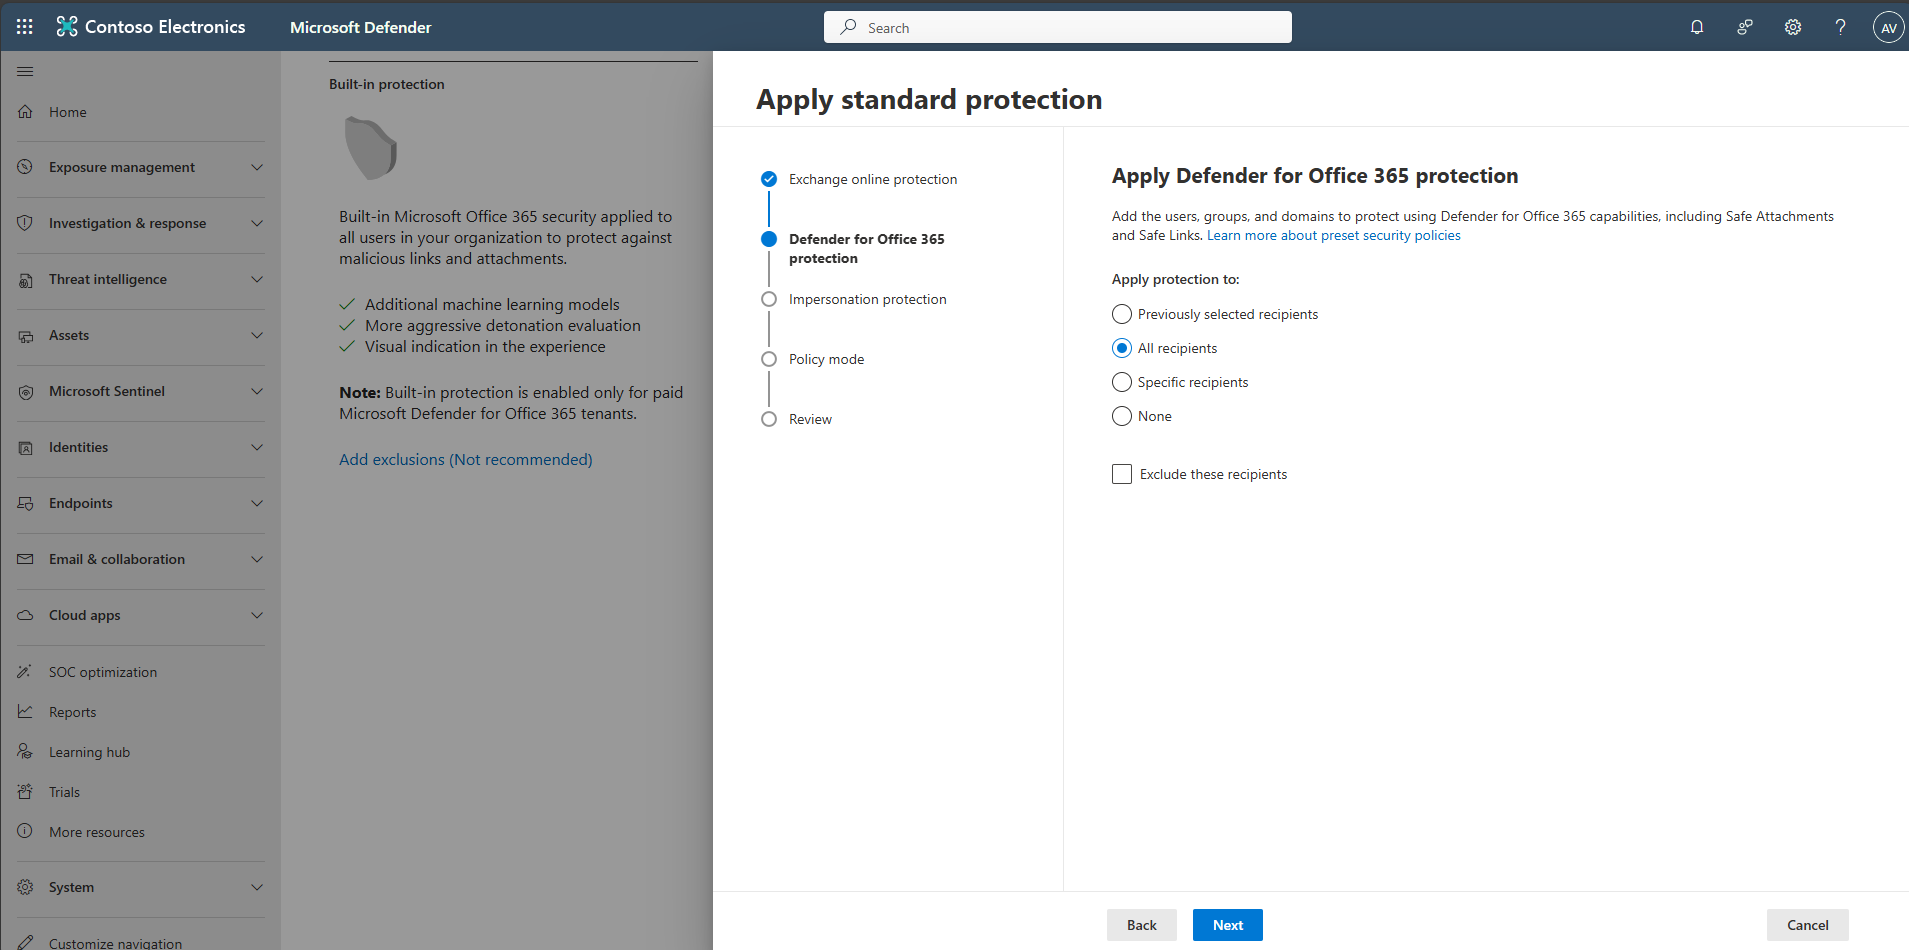Open Learn more about preset security policies link
Viewport: 1909px width, 950px height.
pos(1334,235)
